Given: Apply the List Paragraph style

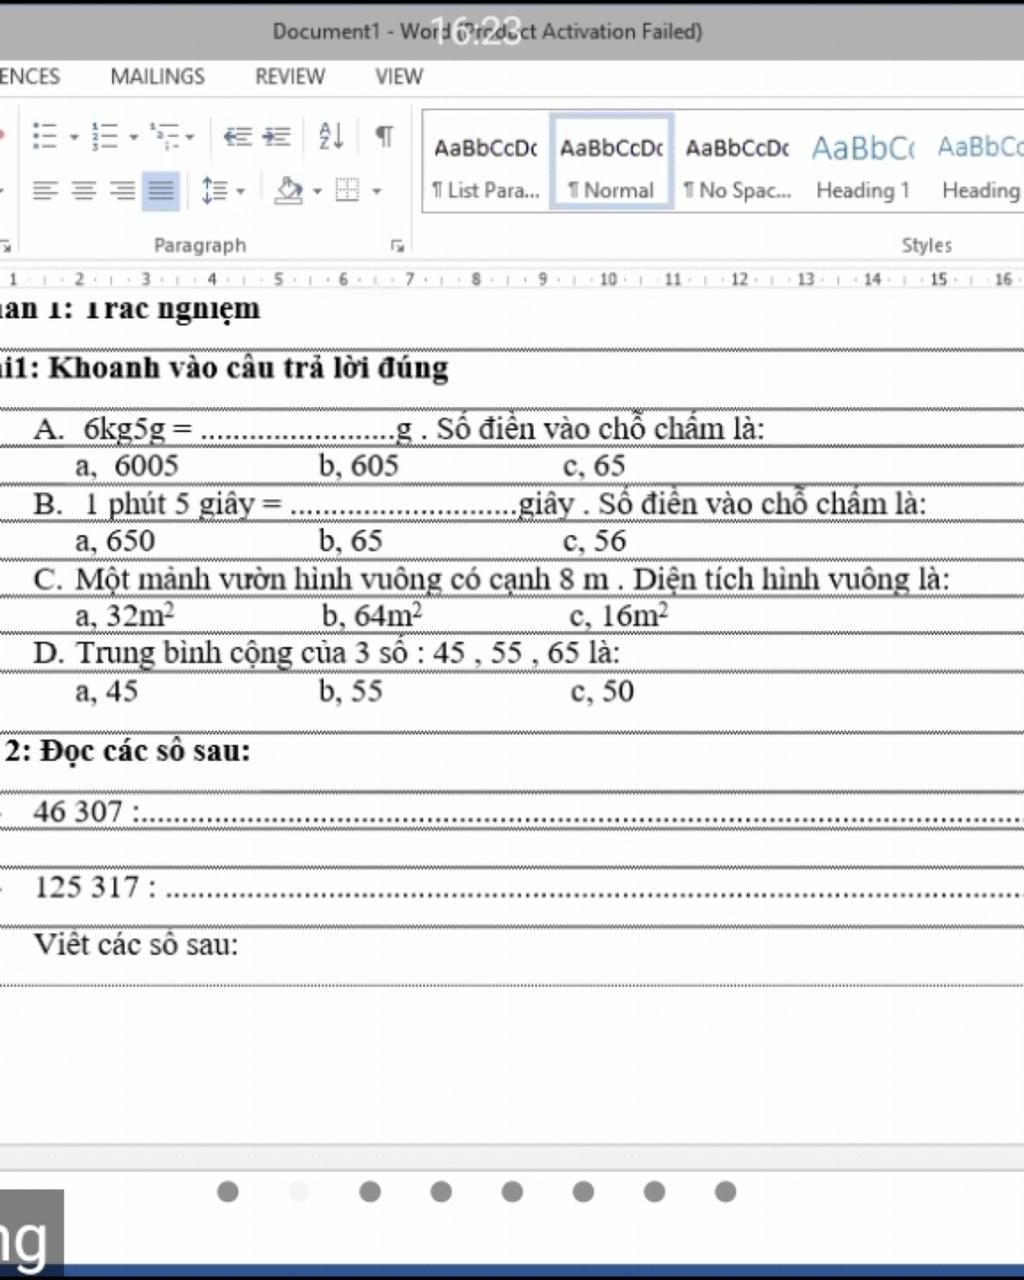Looking at the screenshot, I should (x=486, y=162).
